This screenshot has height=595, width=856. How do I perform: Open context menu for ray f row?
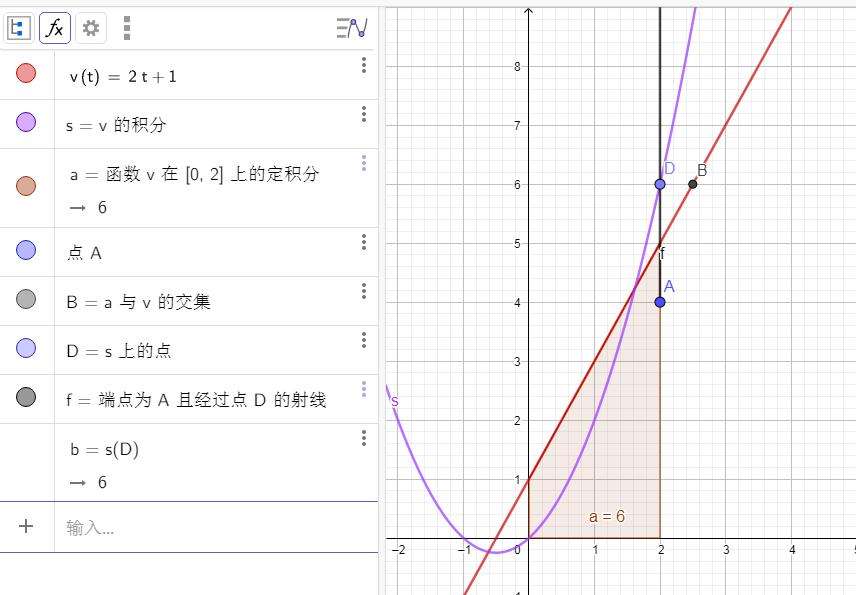[363, 387]
